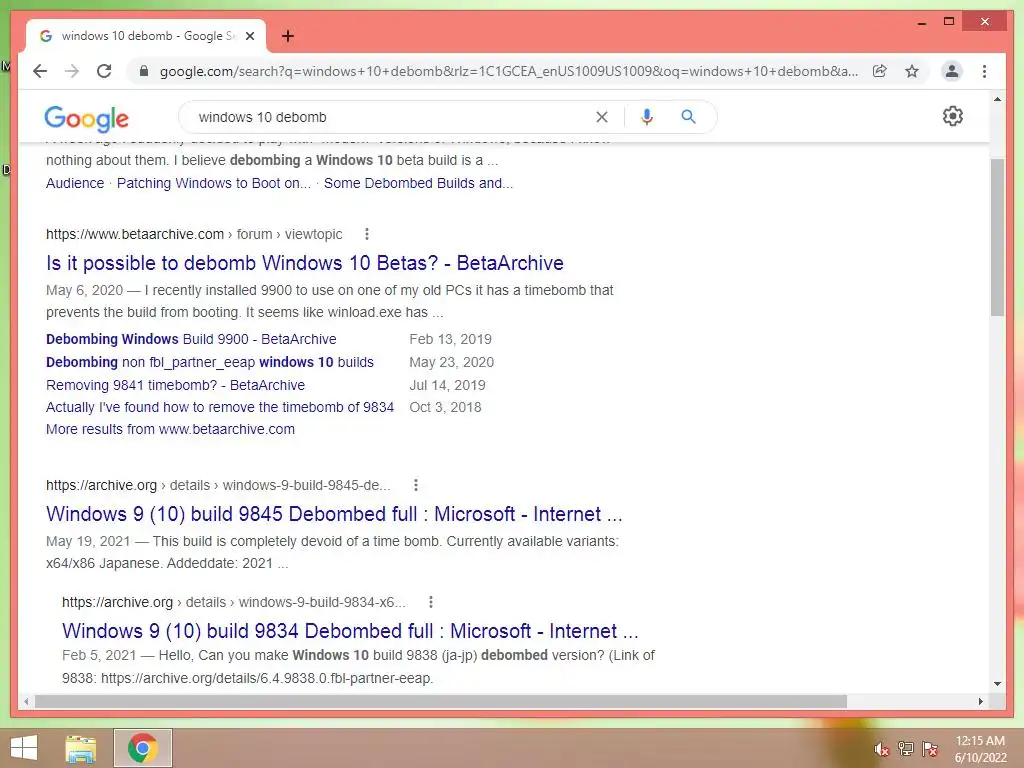The width and height of the screenshot is (1024, 768).
Task: Click the Oct 3, 2018 date
Action: tap(445, 408)
